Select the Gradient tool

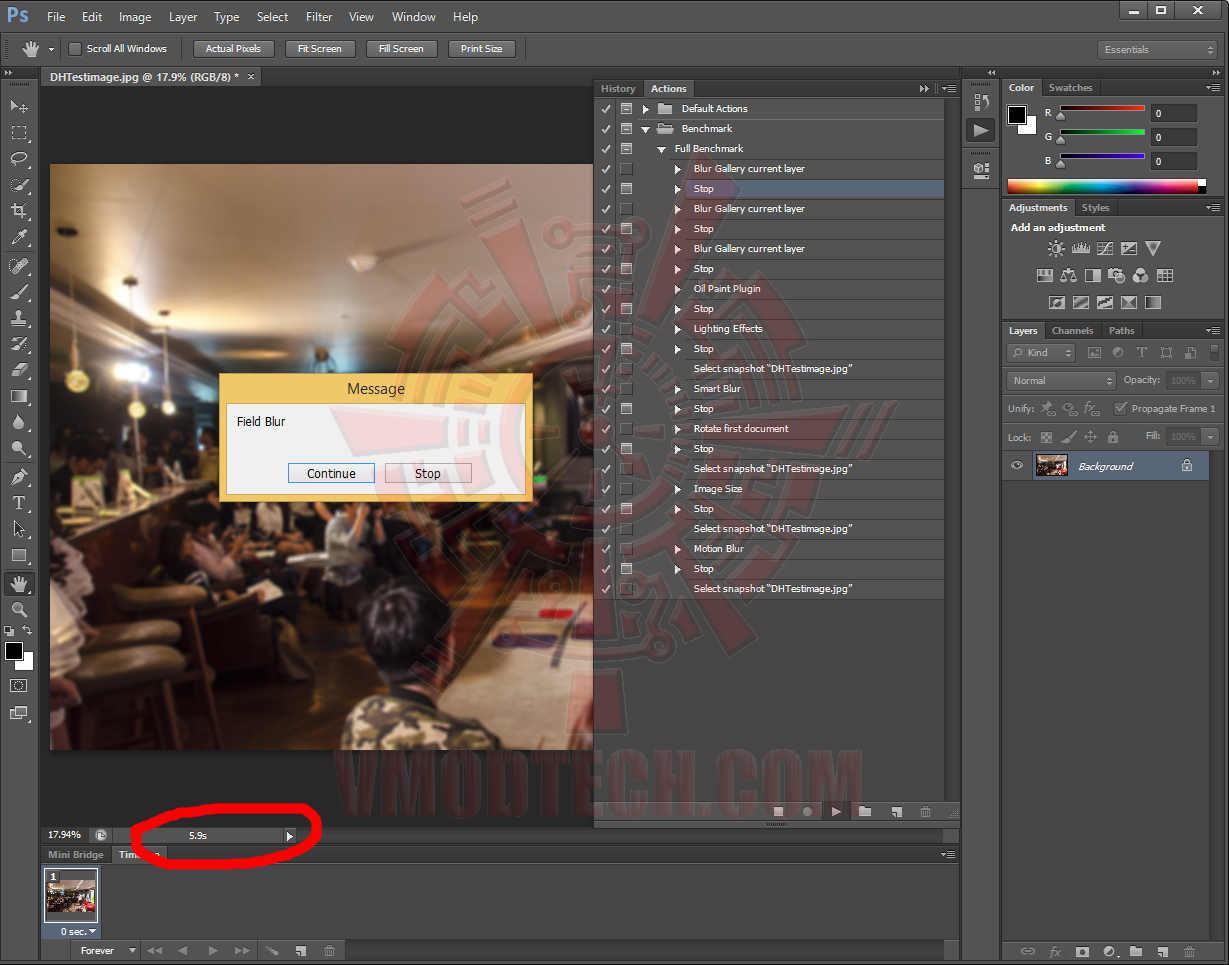pos(19,396)
